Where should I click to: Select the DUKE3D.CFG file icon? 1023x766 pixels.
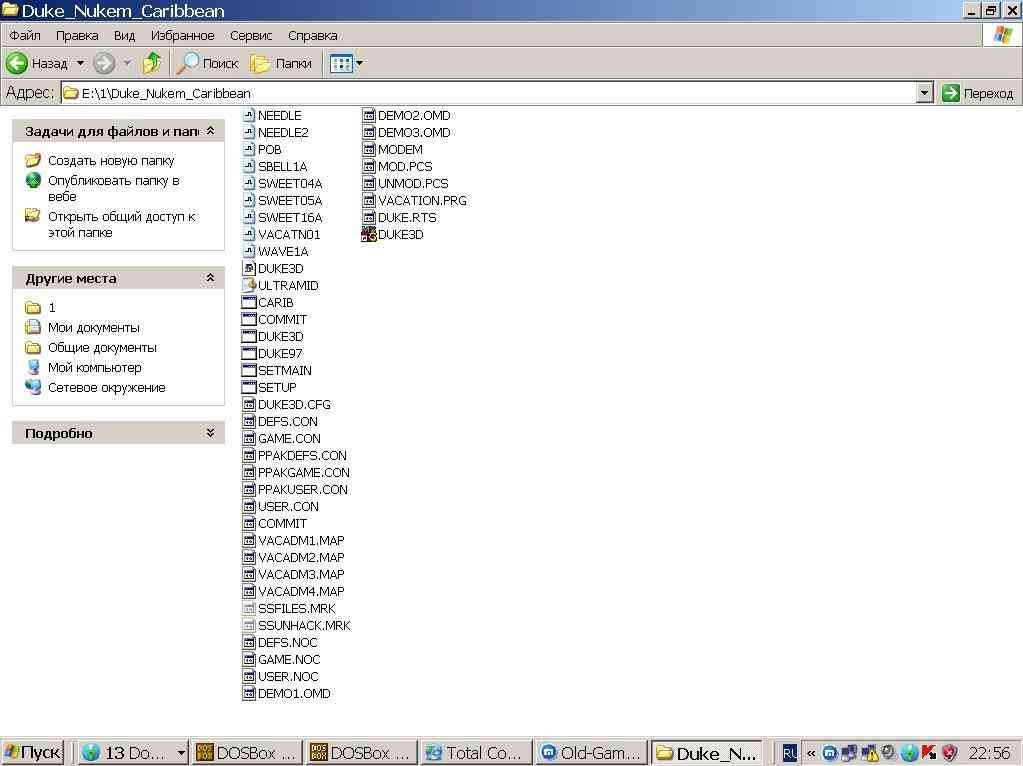249,405
